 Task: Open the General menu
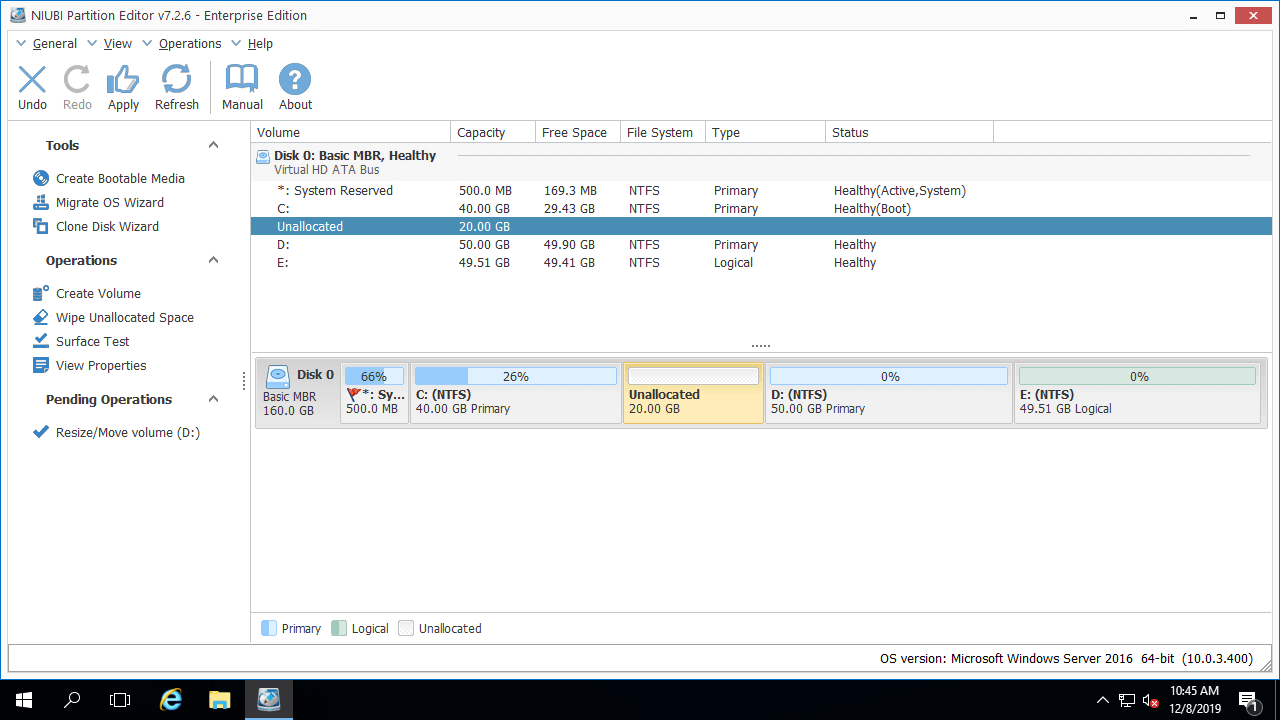click(x=54, y=44)
